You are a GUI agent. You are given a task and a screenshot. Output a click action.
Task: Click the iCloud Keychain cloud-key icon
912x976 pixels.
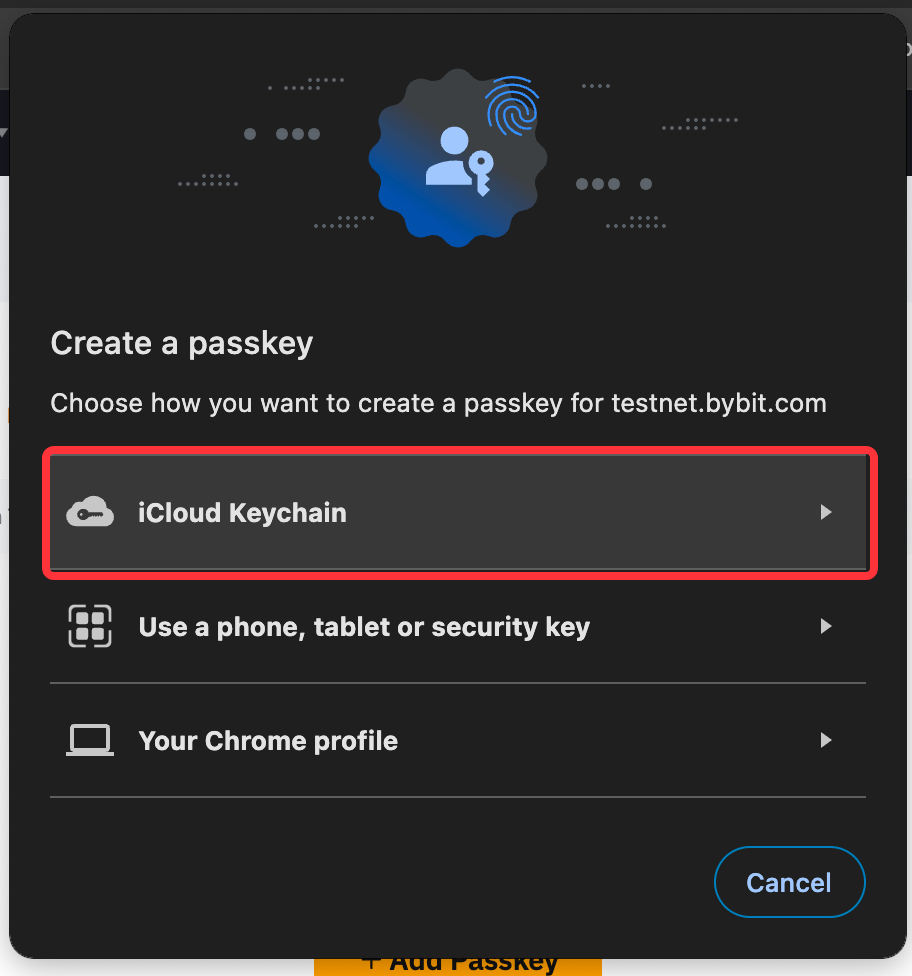pyautogui.click(x=89, y=512)
